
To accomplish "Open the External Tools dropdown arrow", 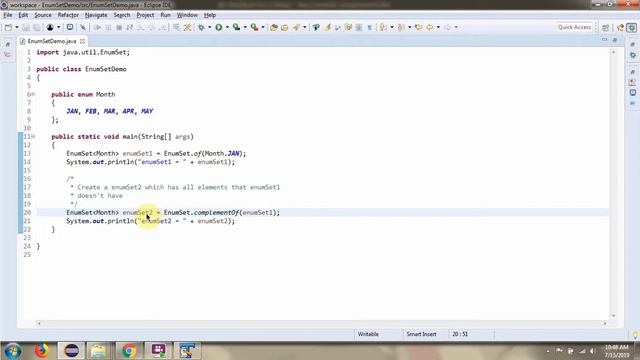I will coord(262,27).
